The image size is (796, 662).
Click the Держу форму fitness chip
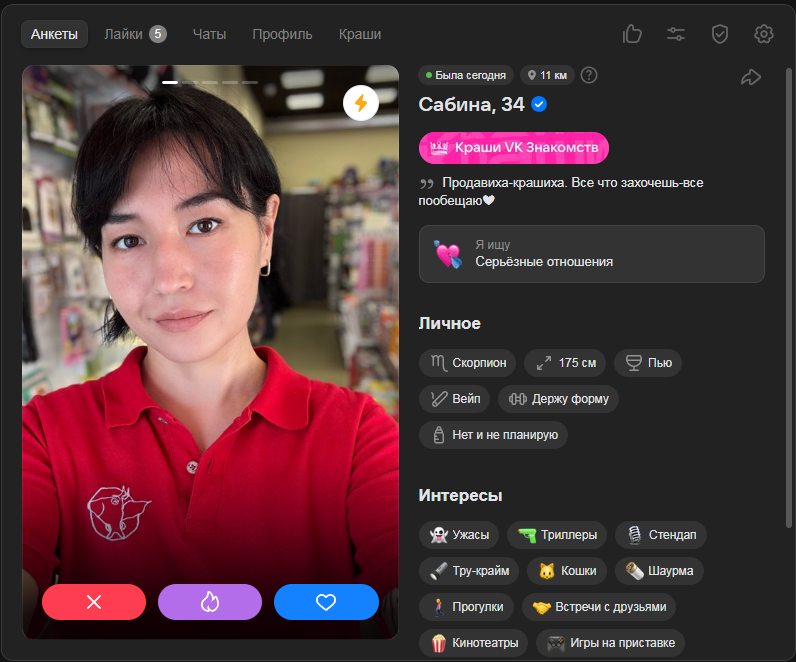[558, 399]
